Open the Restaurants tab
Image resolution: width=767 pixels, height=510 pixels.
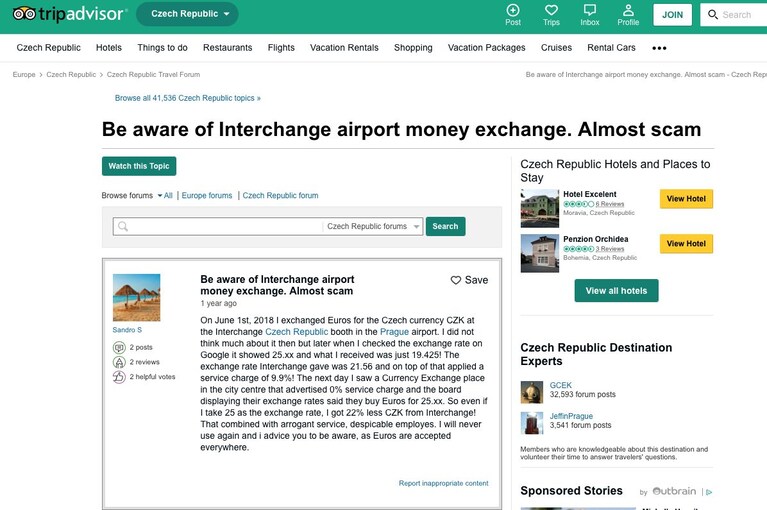pyautogui.click(x=227, y=48)
